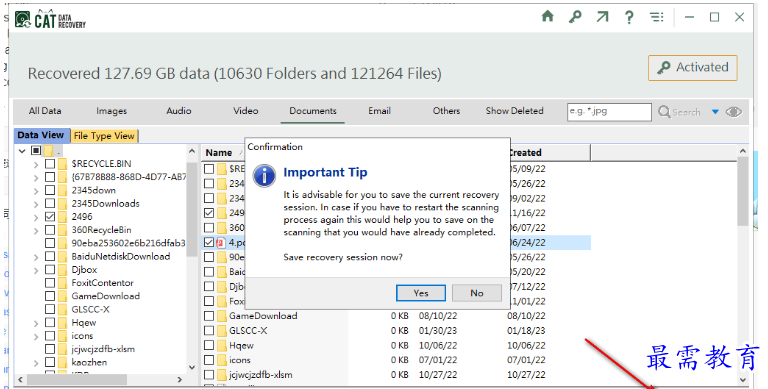This screenshot has height=389, width=768.
Task: Click the upgrade arrow icon in header
Action: pyautogui.click(x=602, y=17)
